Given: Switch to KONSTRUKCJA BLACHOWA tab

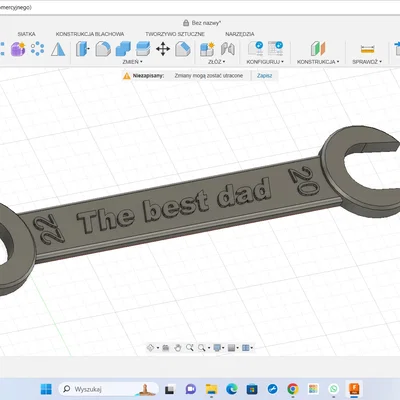Looking at the screenshot, I should (x=90, y=34).
